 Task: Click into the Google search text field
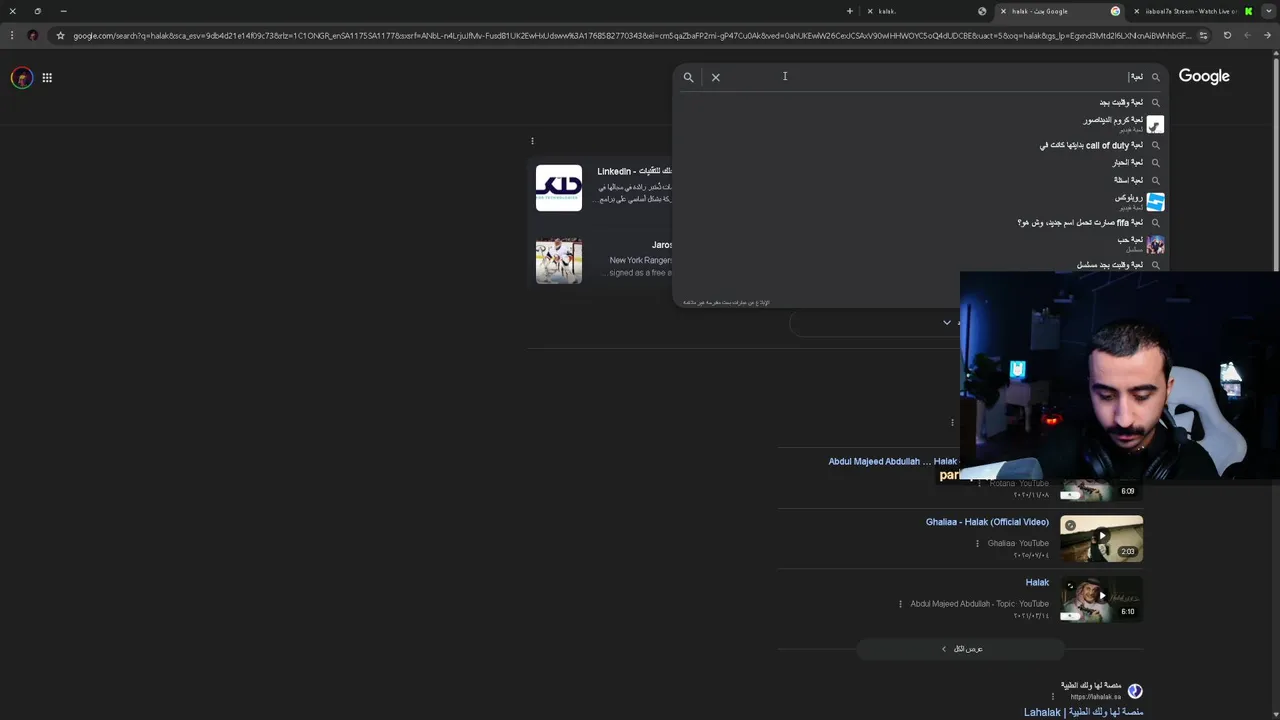tap(935, 77)
